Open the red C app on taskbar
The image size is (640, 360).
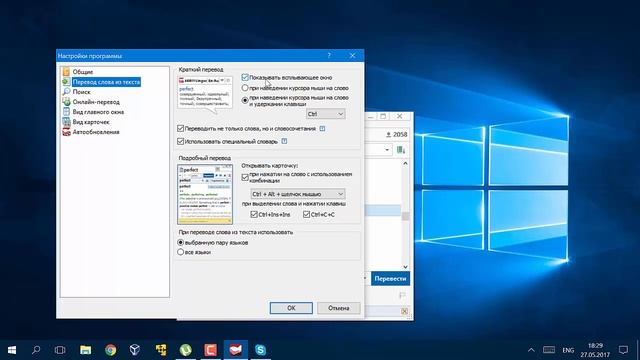coord(211,350)
